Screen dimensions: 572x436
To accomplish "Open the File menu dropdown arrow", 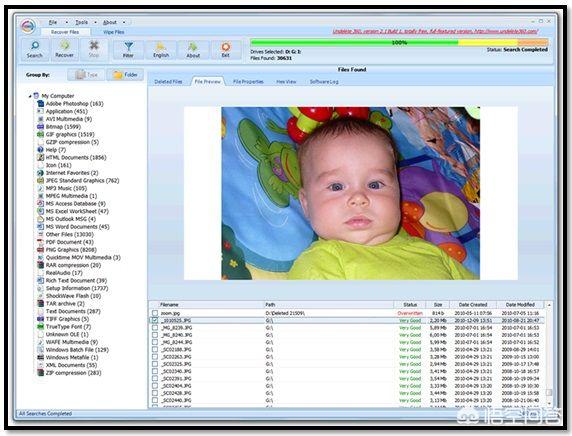I will tap(66, 23).
